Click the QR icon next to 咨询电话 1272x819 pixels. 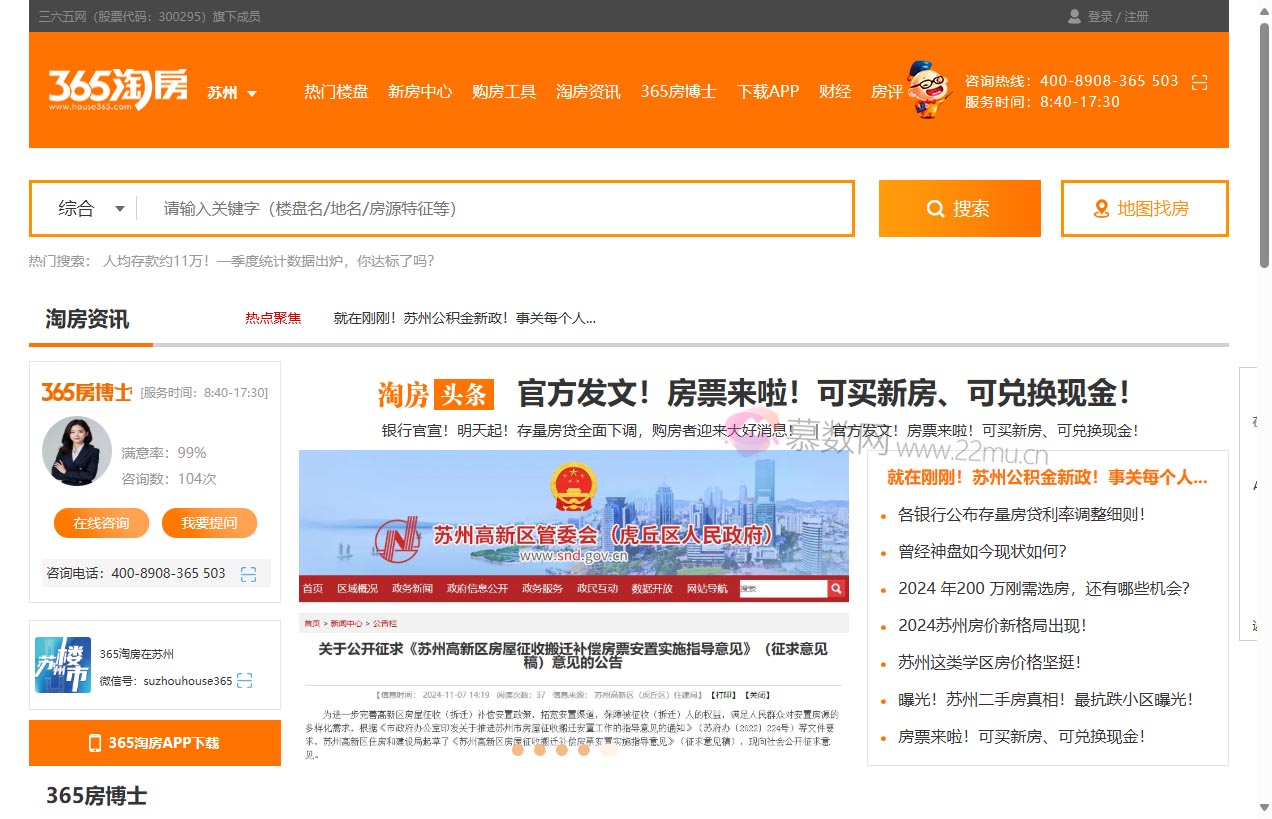click(x=248, y=574)
